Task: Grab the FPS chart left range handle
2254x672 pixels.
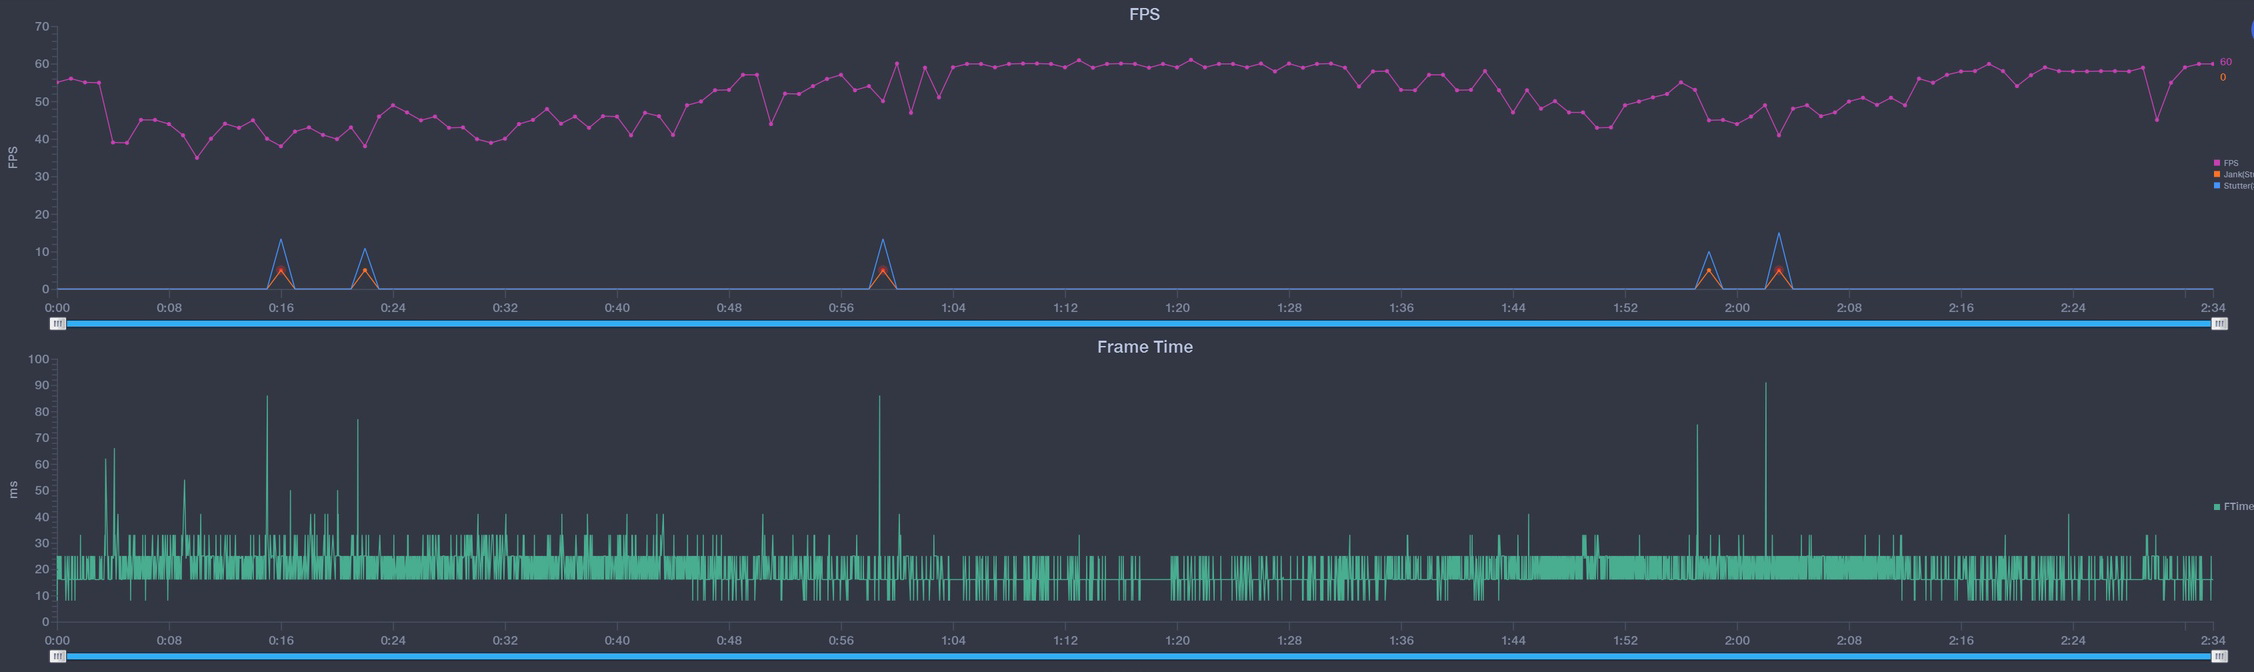Action: 58,324
